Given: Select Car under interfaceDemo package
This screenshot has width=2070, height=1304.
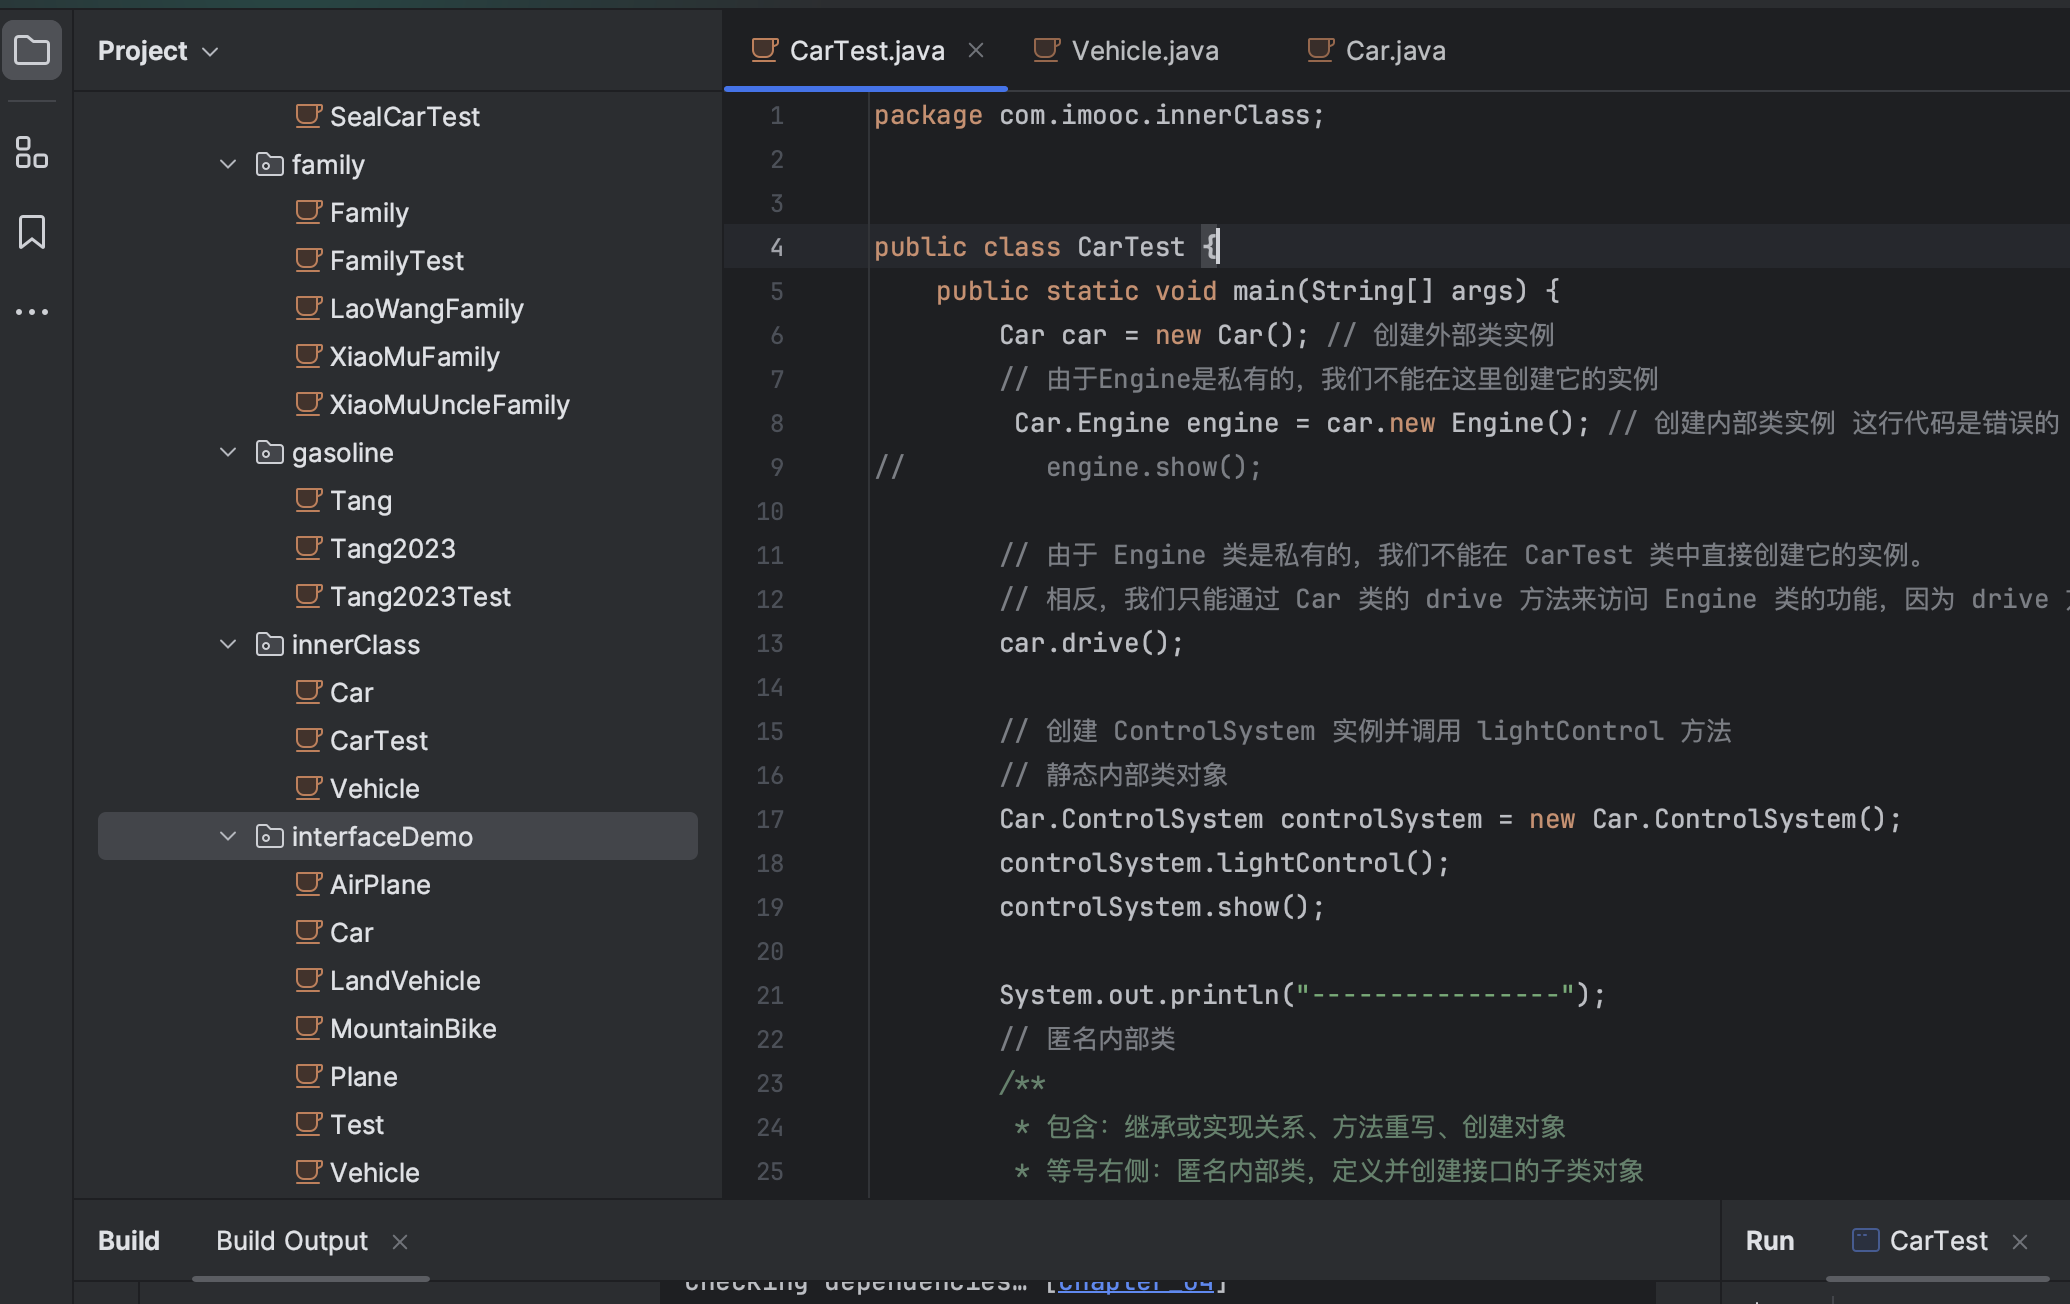Looking at the screenshot, I should coord(352,932).
